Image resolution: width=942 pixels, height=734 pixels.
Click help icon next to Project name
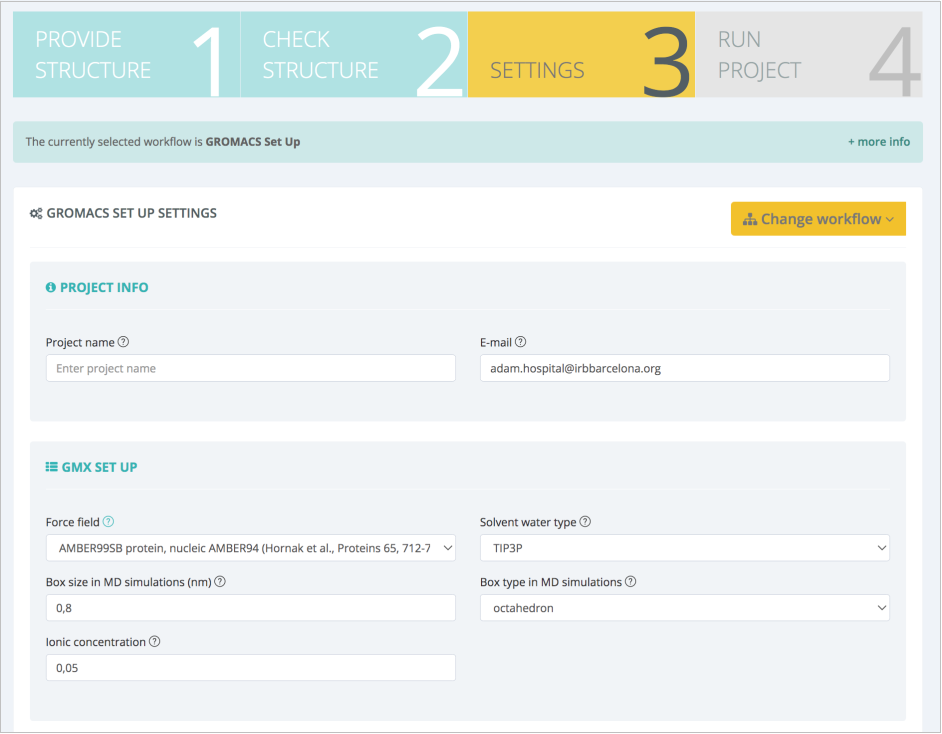[124, 342]
